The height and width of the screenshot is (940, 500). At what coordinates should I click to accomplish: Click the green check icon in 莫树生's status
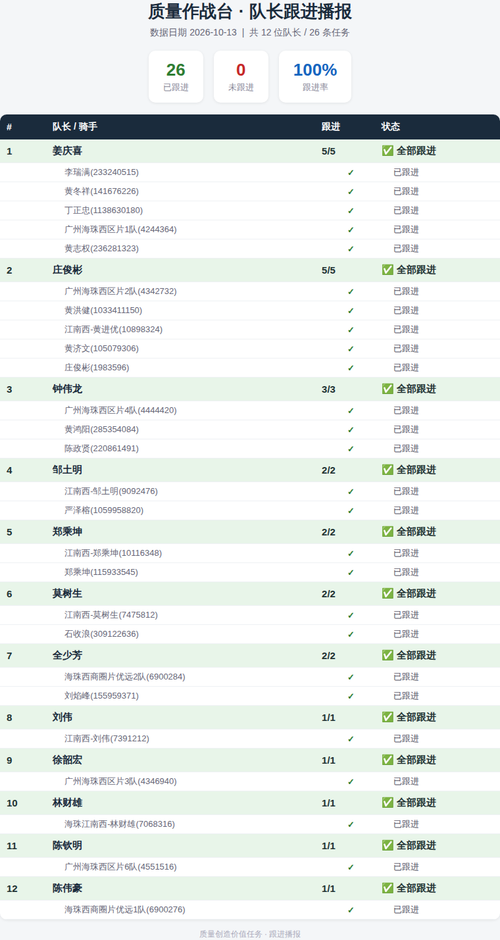click(387, 593)
